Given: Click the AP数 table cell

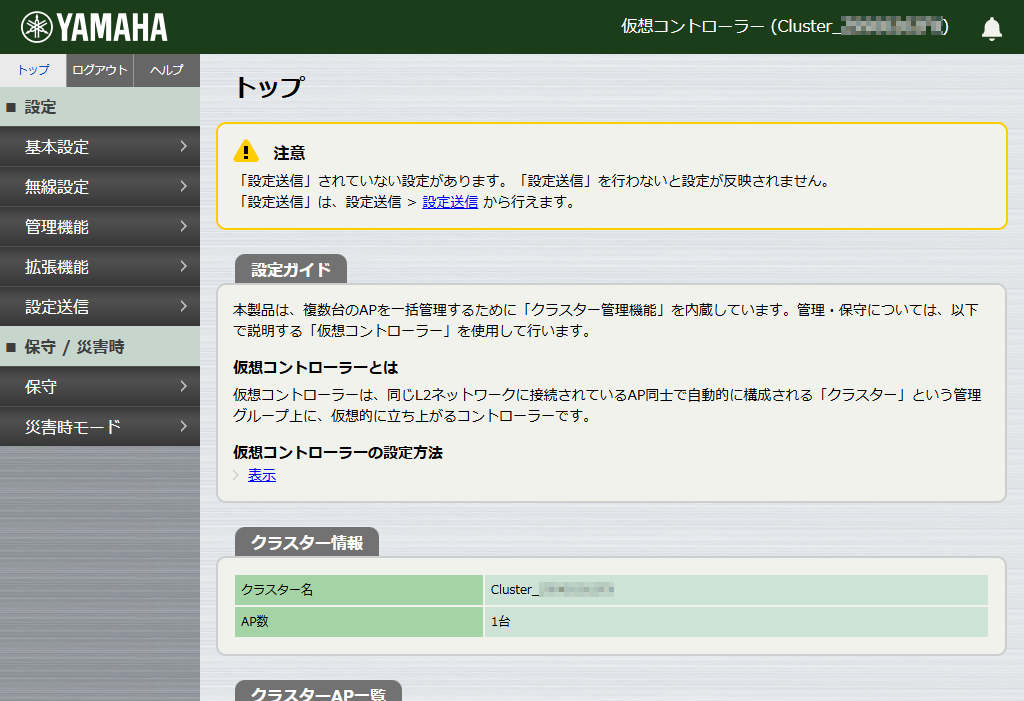Looking at the screenshot, I should (x=359, y=621).
